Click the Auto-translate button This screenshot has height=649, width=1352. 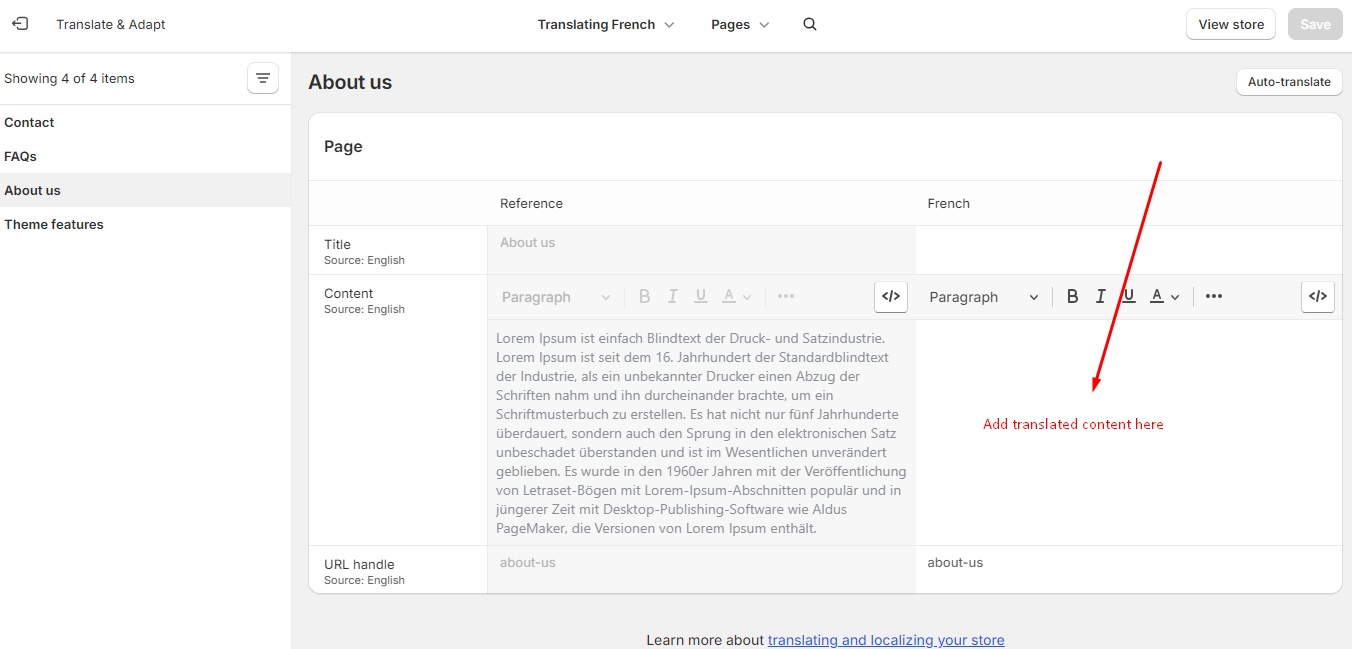click(x=1288, y=82)
